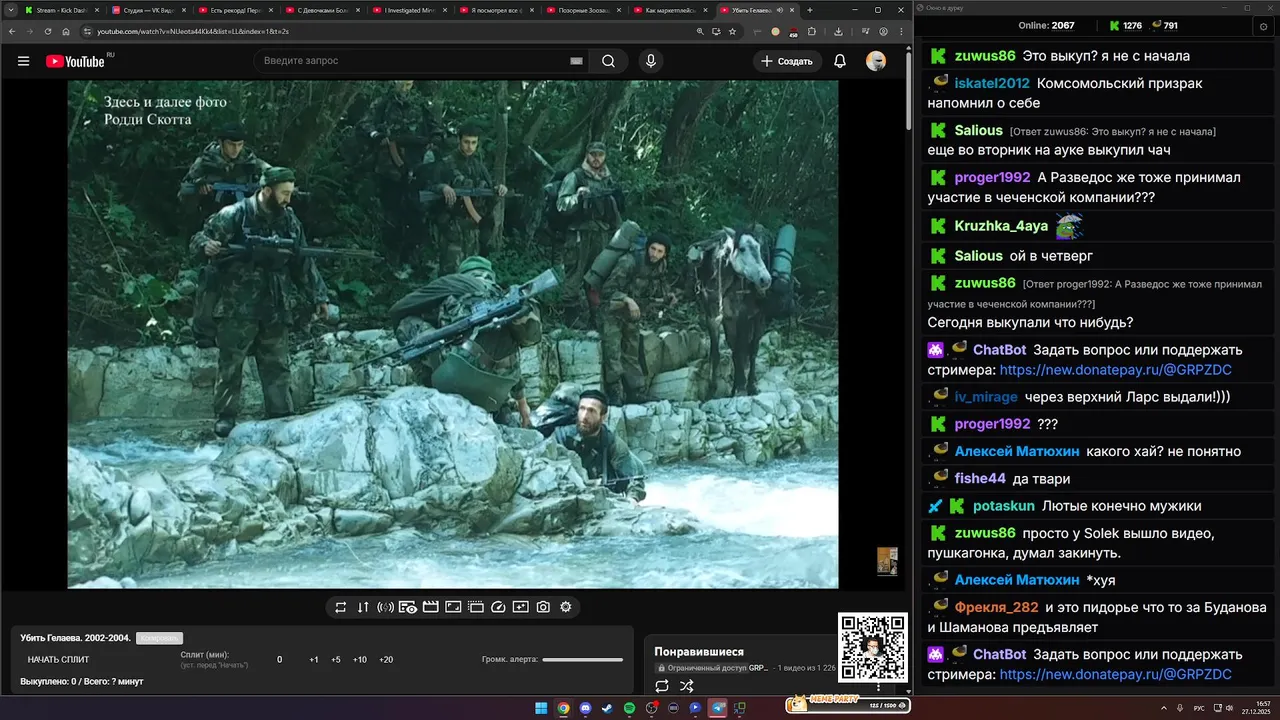This screenshot has height=720, width=1280.
Task: Open the three-dot menu of the Понравившиеся playlist
Action: coord(879,687)
